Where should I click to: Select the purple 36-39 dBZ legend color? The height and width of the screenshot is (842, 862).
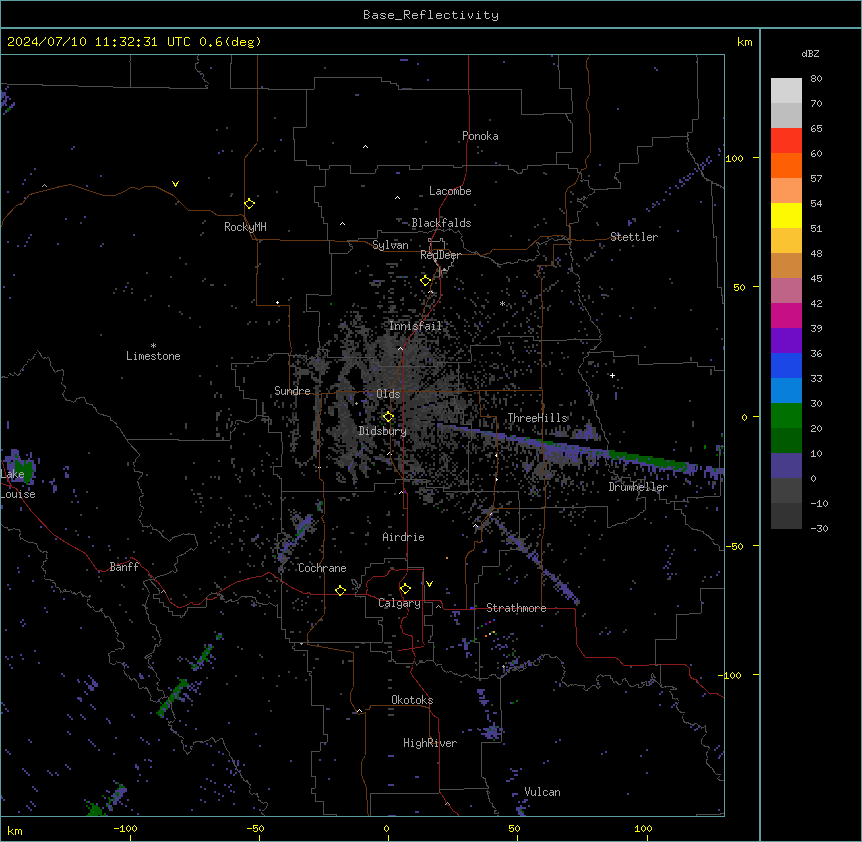tap(786, 340)
